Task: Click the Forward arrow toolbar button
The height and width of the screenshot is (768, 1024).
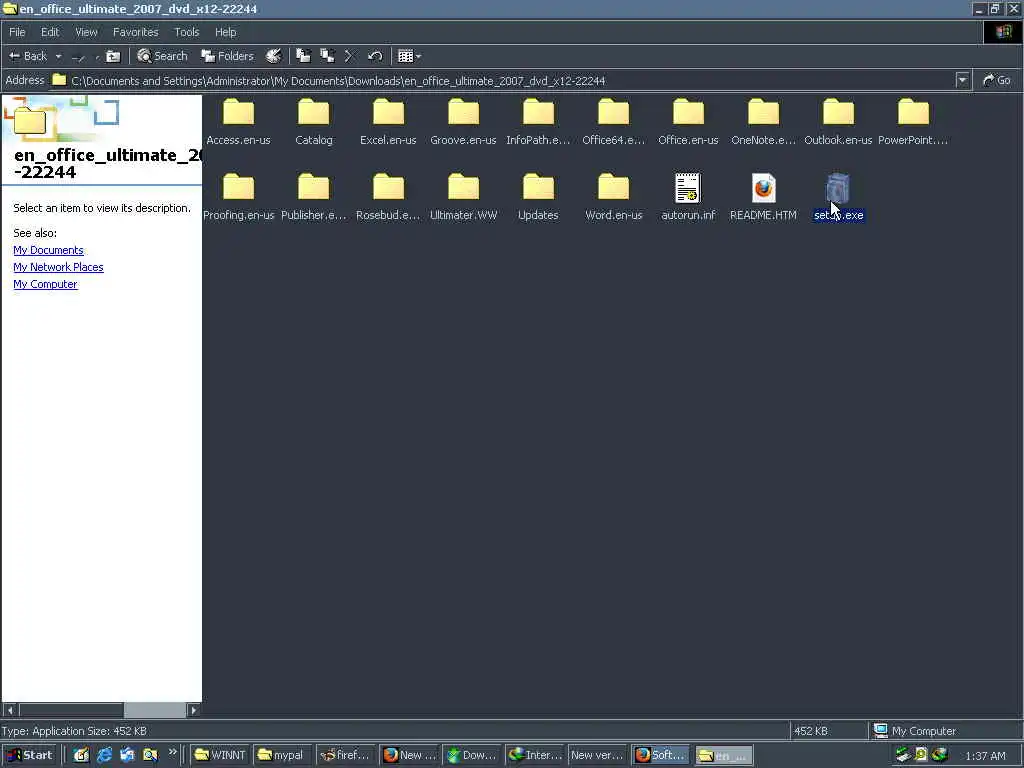Action: click(x=78, y=57)
